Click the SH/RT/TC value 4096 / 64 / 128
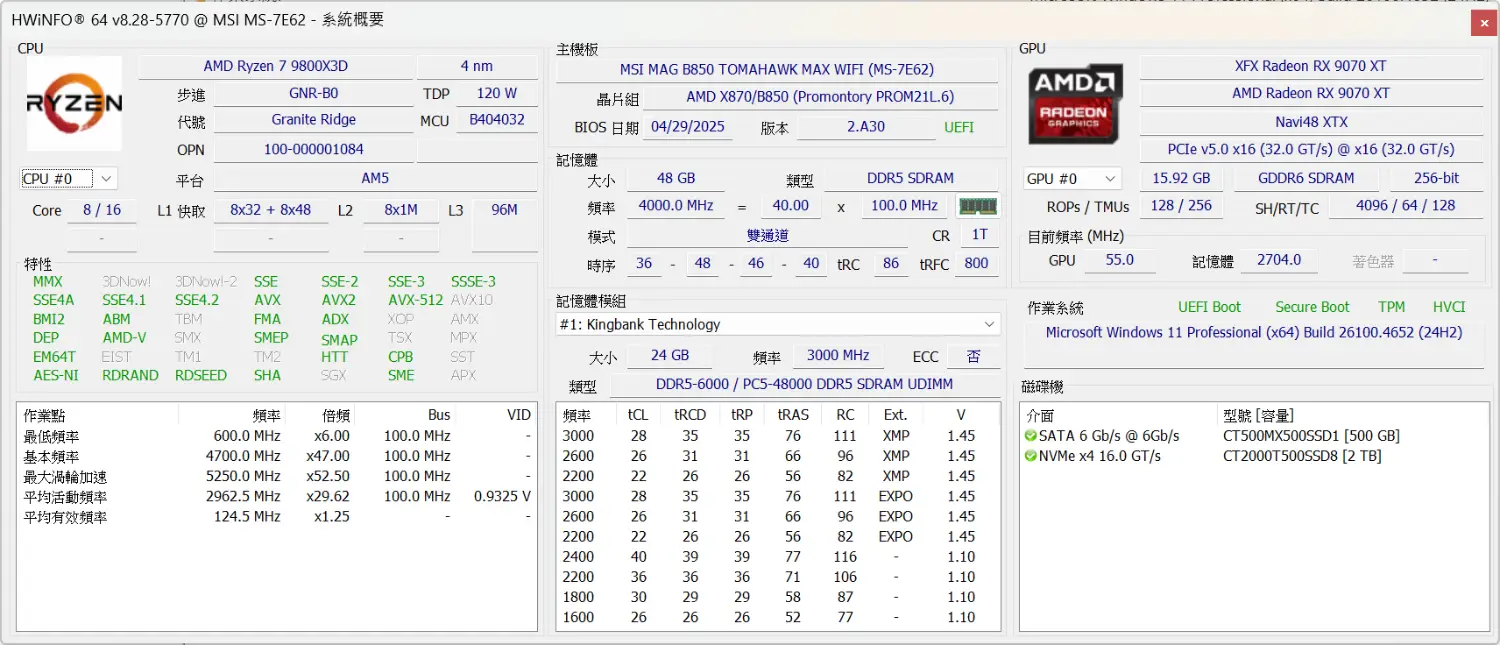The height and width of the screenshot is (645, 1500). [1405, 205]
